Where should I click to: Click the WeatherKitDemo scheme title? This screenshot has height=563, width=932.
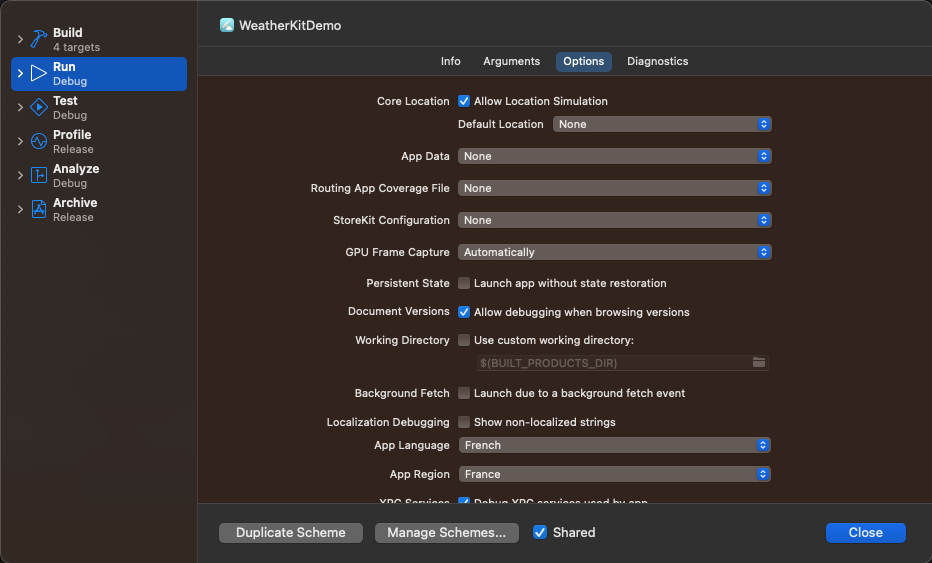coord(290,26)
